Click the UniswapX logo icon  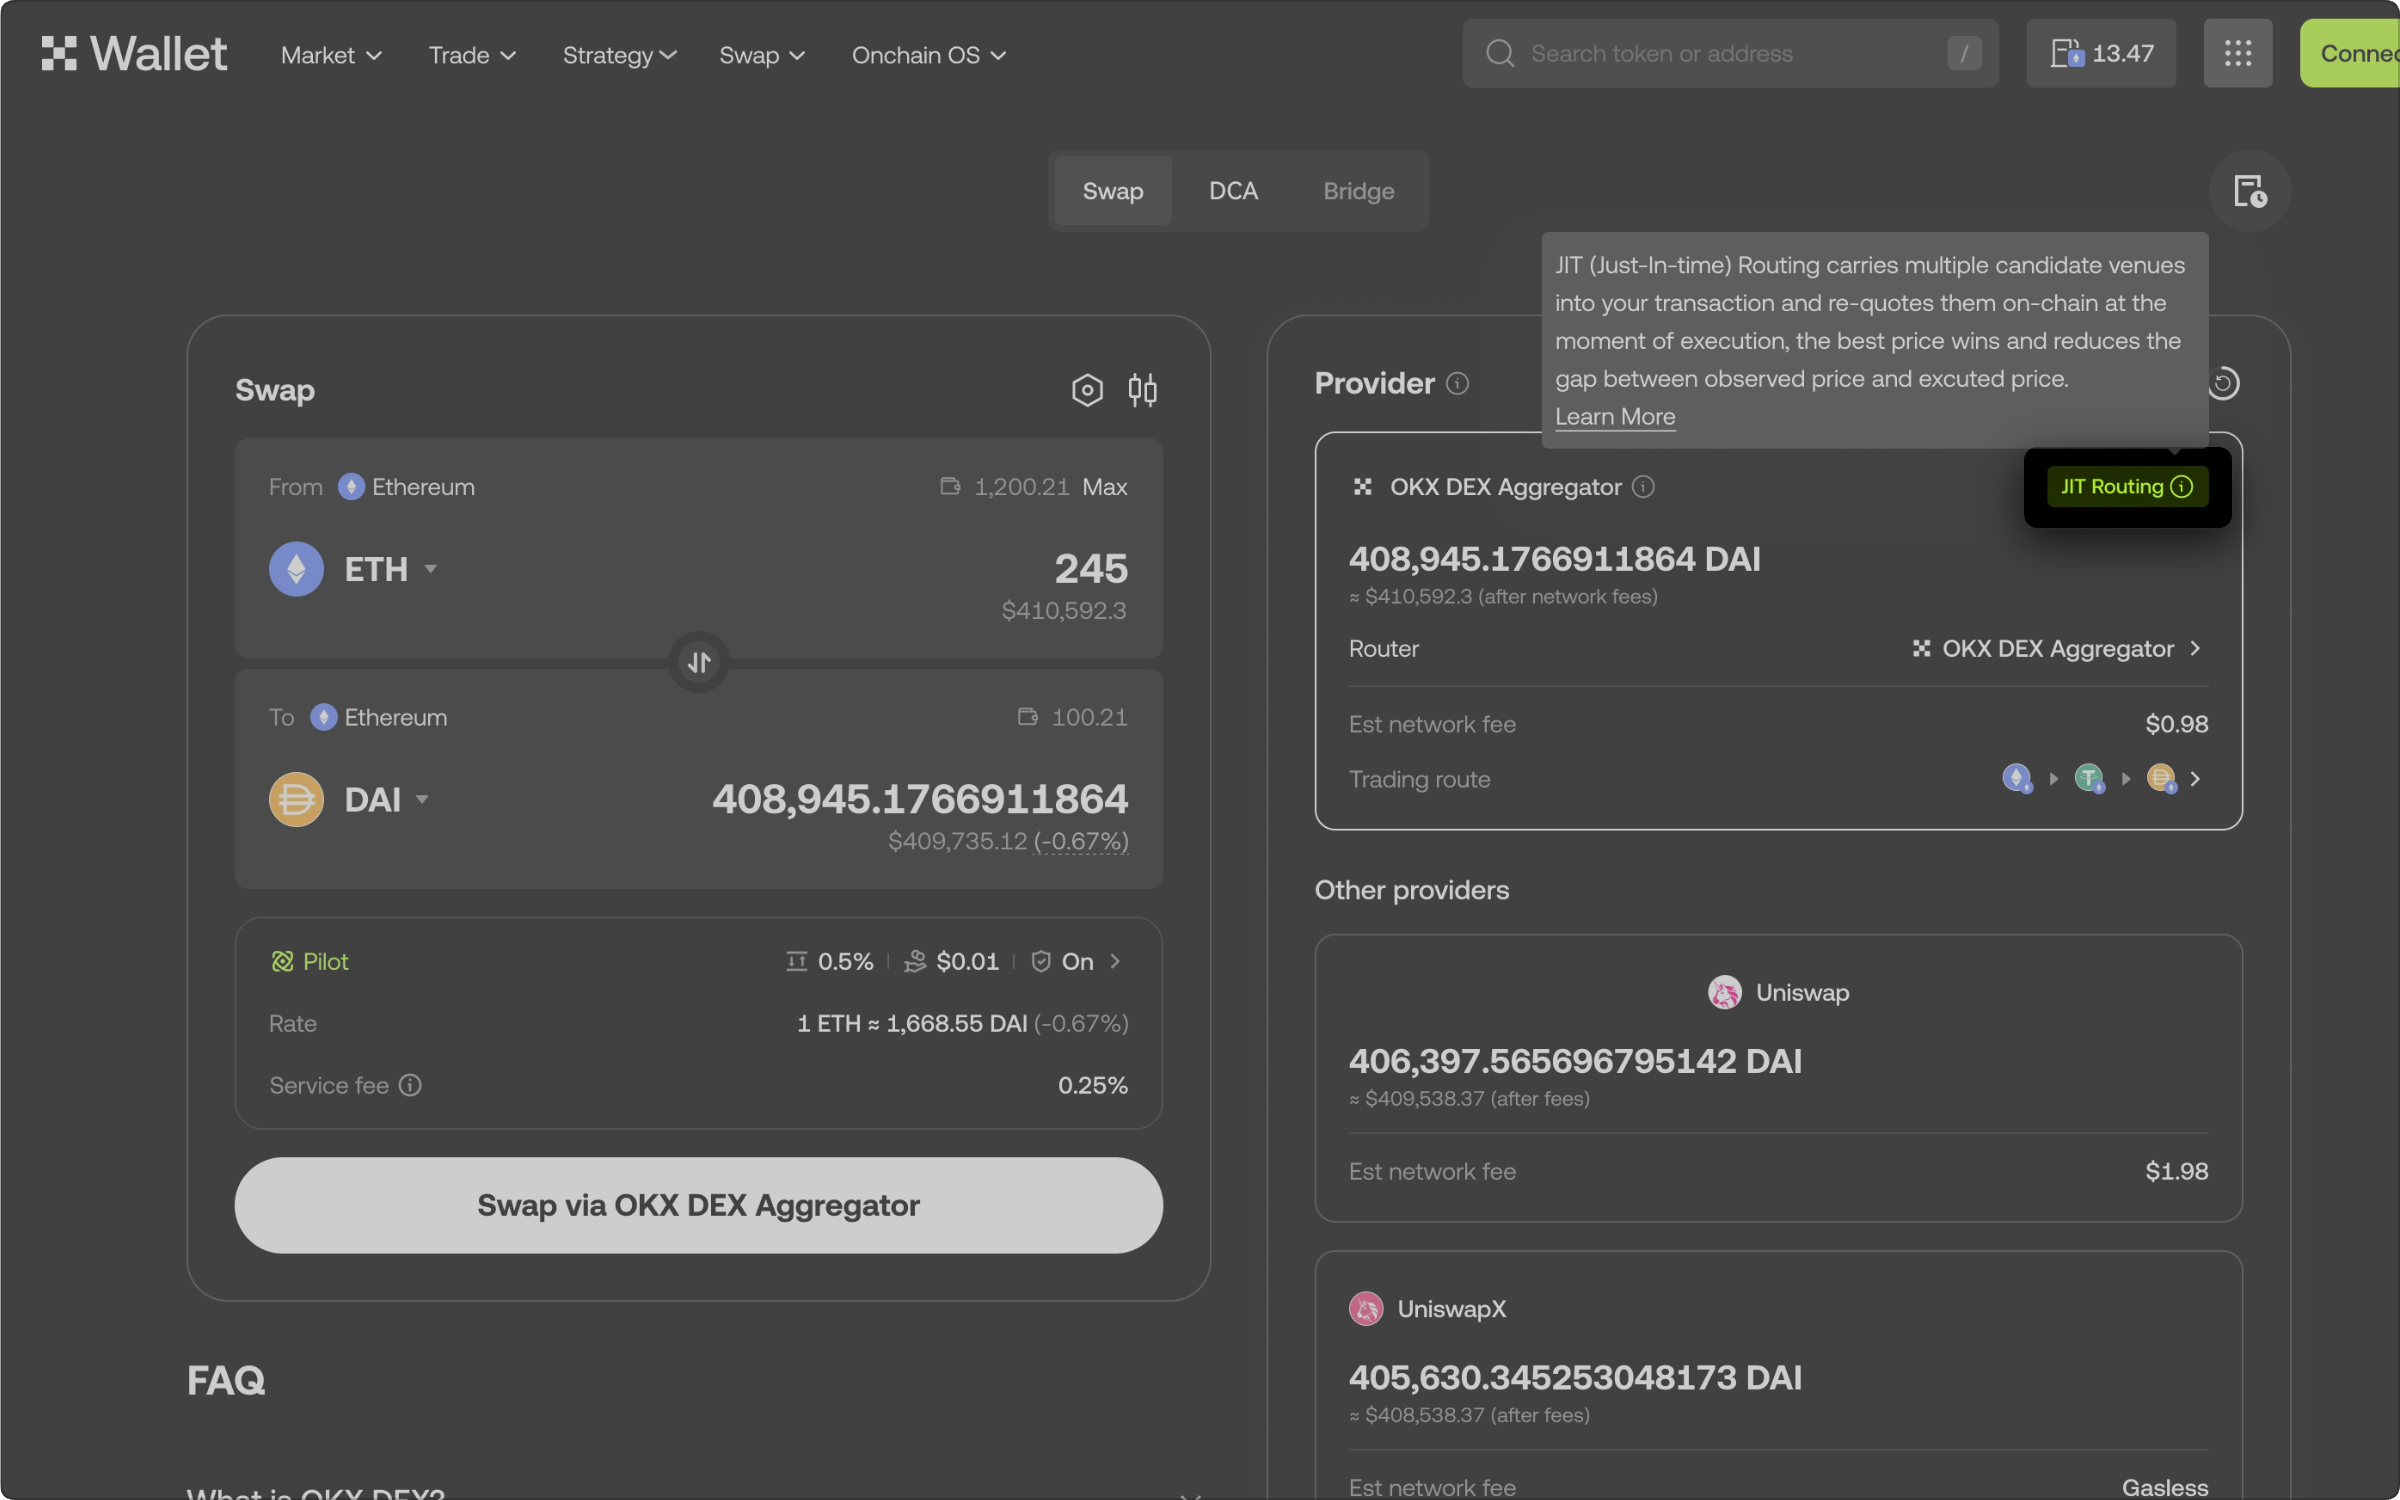point(1366,1309)
